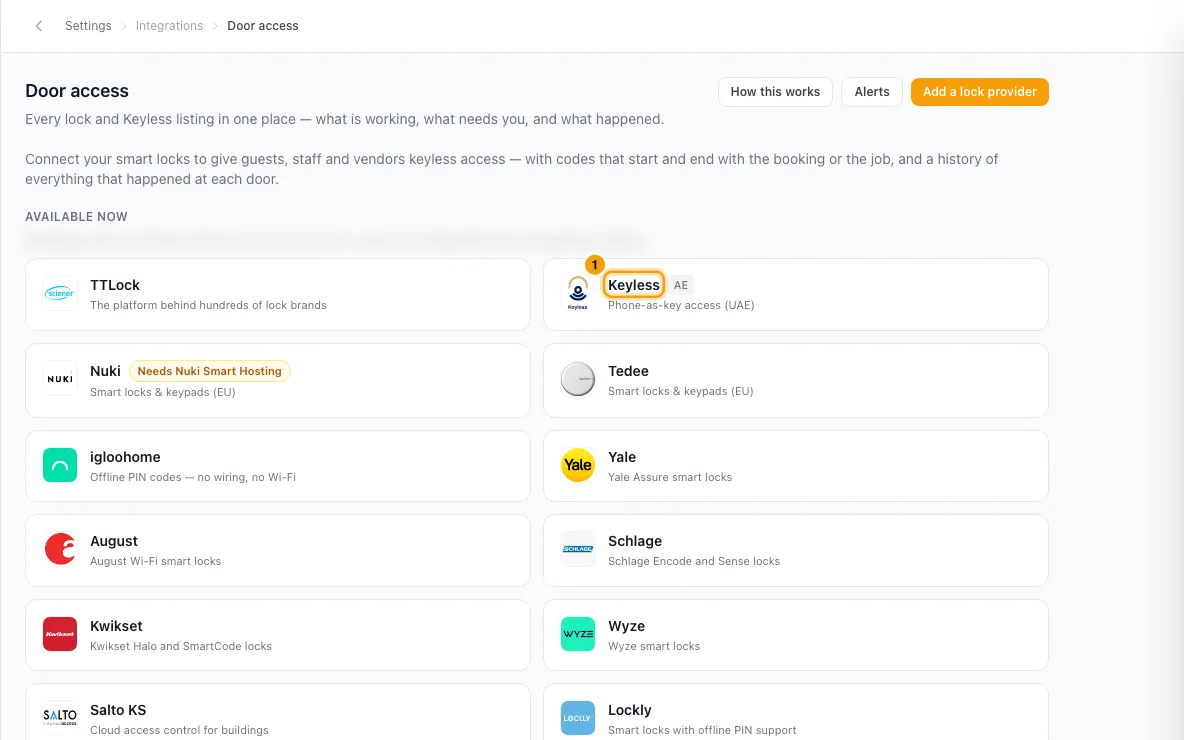Viewport: 1184px width, 740px height.
Task: Select the Tedee provider name
Action: coord(628,371)
